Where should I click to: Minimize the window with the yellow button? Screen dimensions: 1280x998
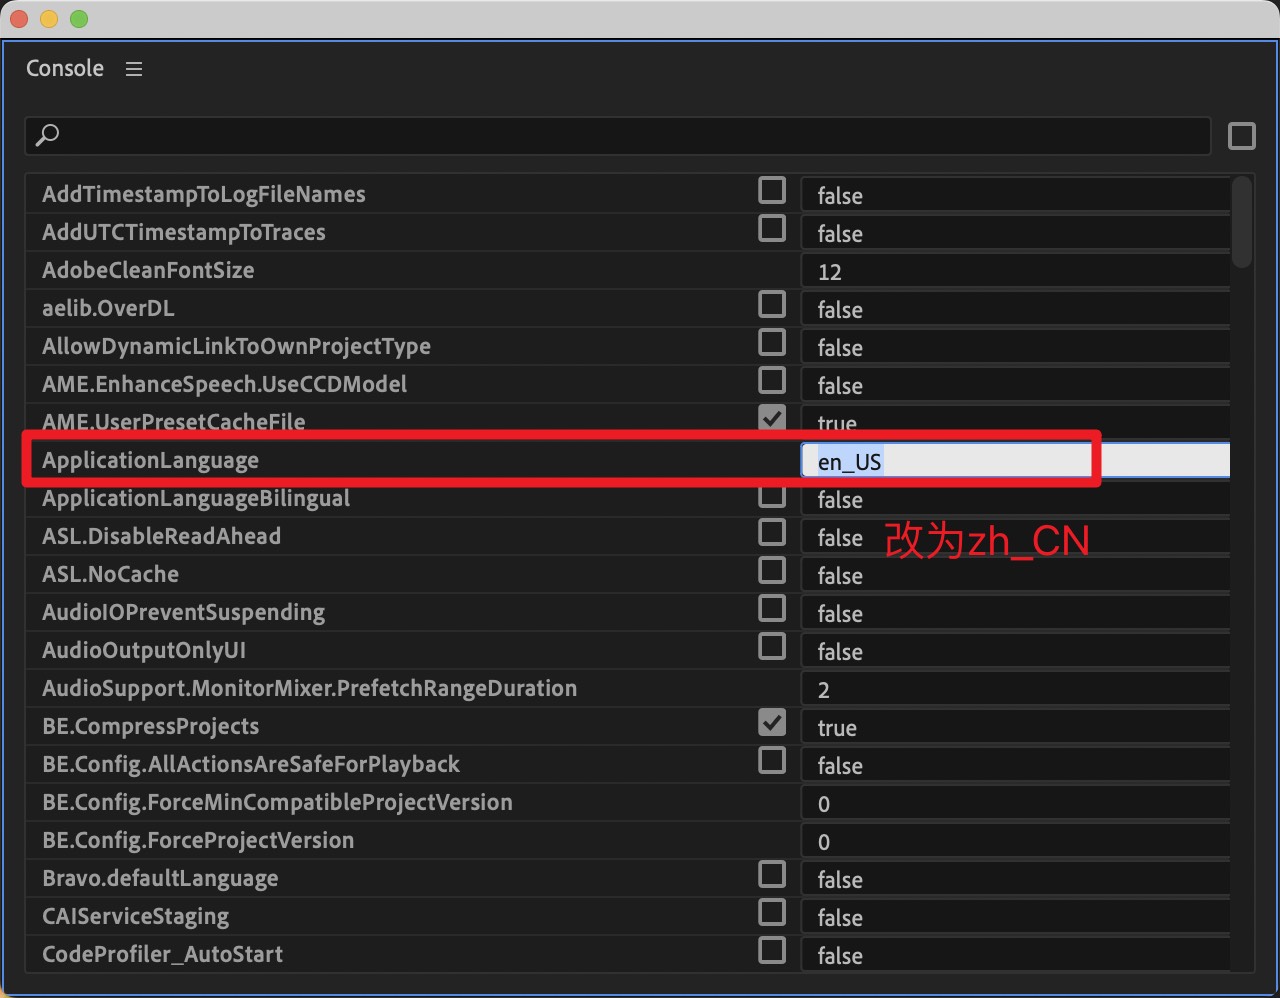(49, 19)
